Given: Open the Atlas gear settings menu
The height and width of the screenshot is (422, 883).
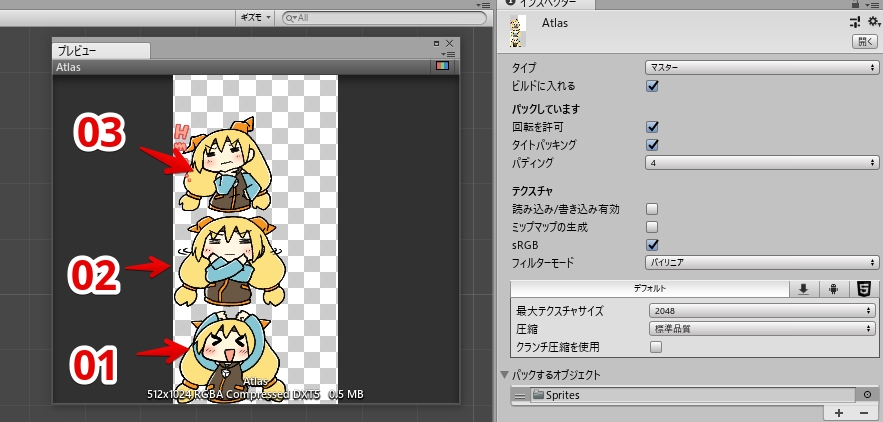Looking at the screenshot, I should coord(873,22).
